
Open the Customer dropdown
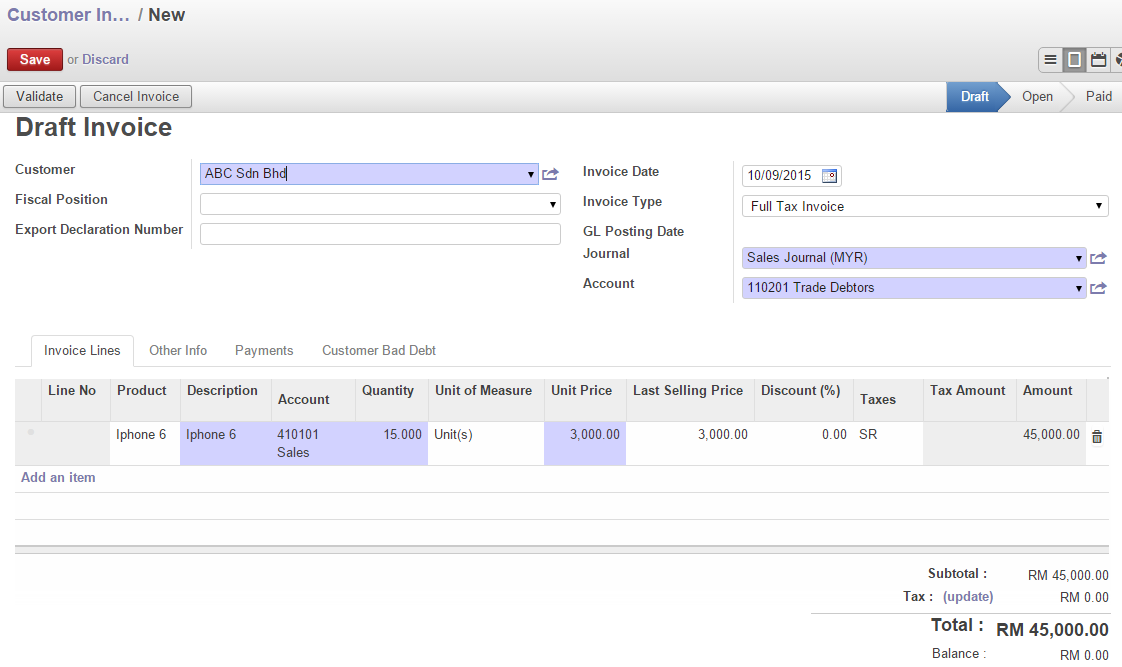click(x=532, y=173)
